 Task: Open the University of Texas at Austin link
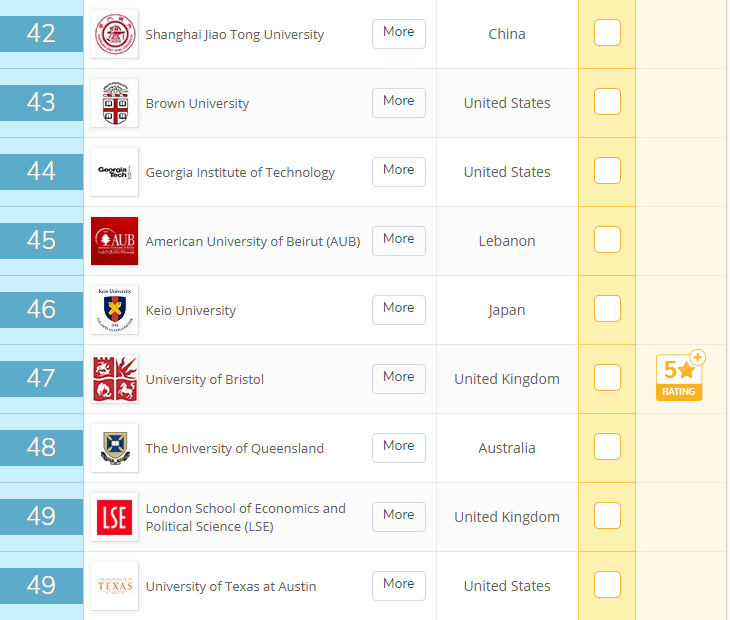pos(231,587)
